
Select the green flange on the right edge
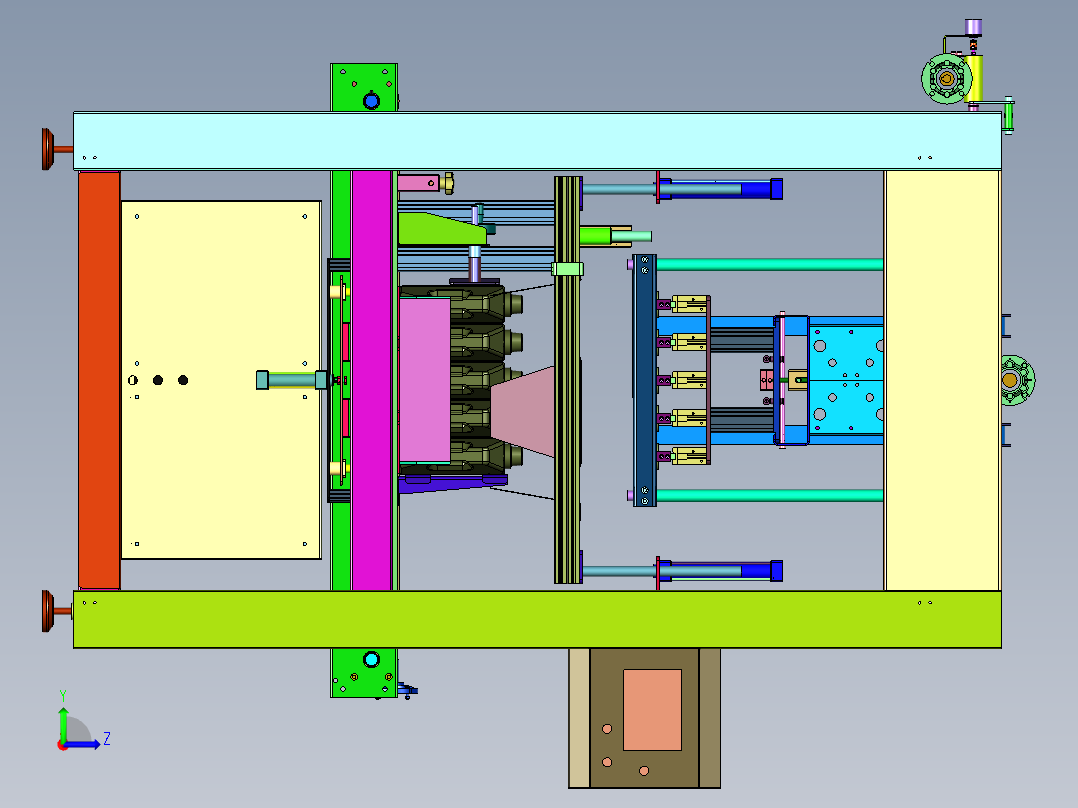pyautogui.click(x=1016, y=380)
